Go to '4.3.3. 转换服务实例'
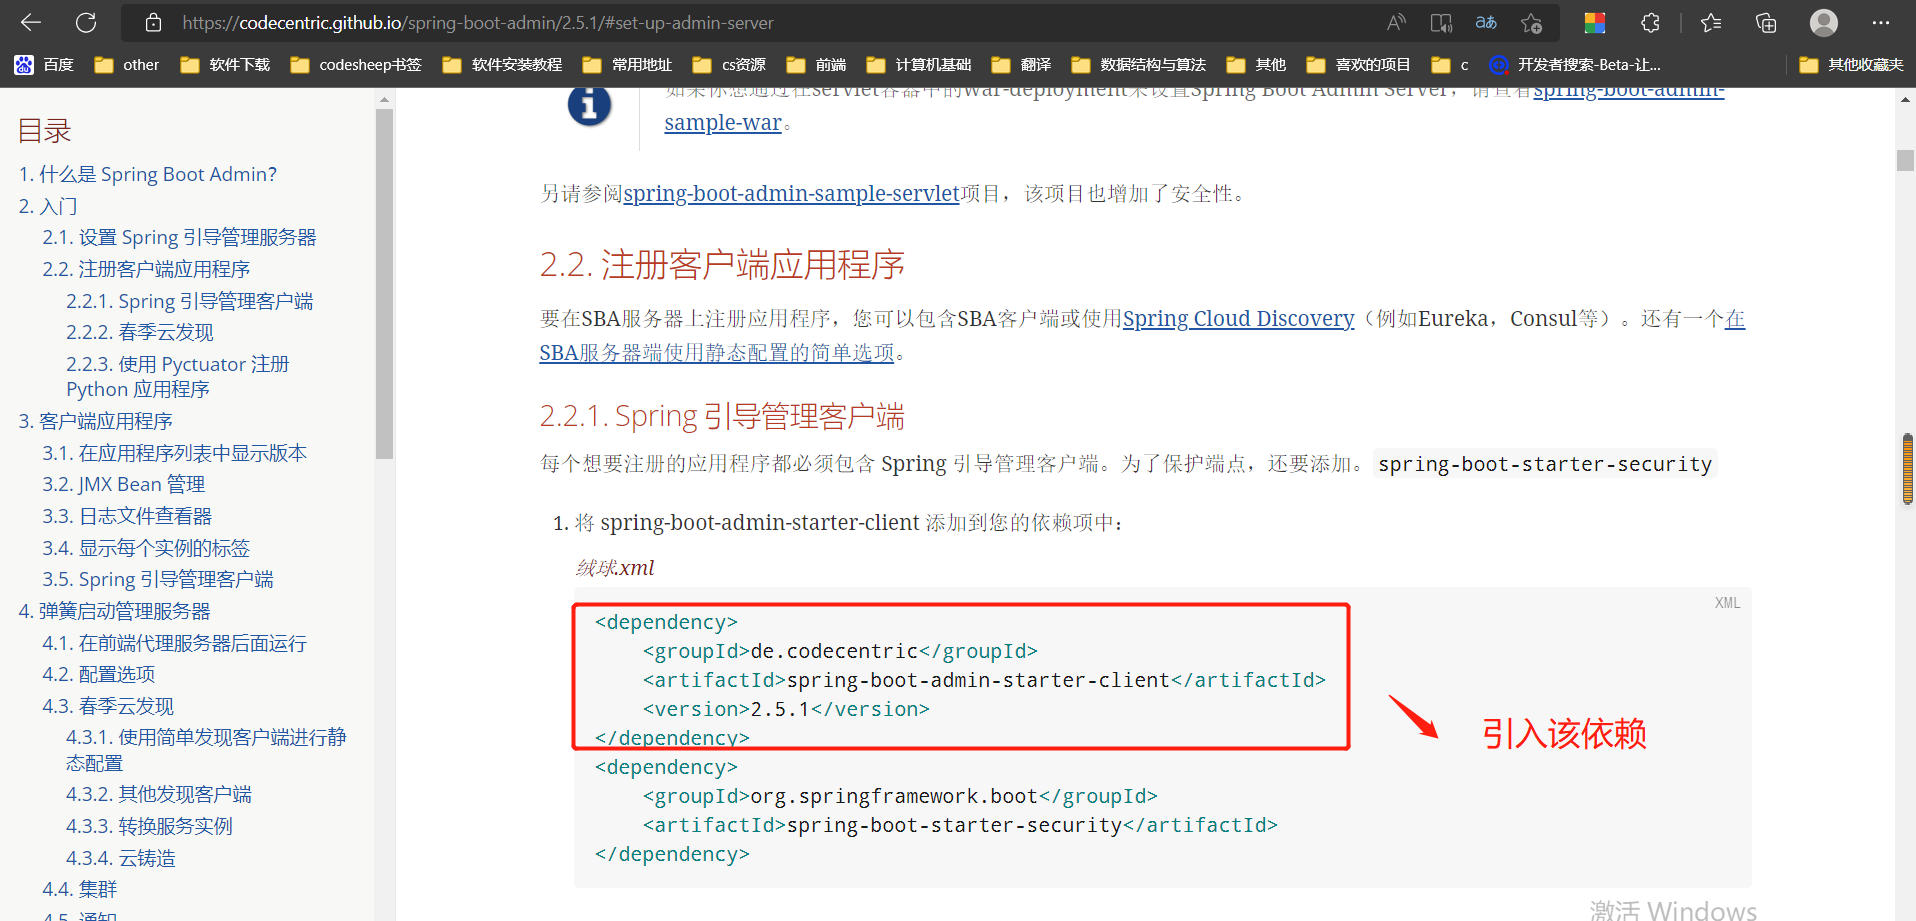Viewport: 1916px width, 921px height. pyautogui.click(x=149, y=826)
